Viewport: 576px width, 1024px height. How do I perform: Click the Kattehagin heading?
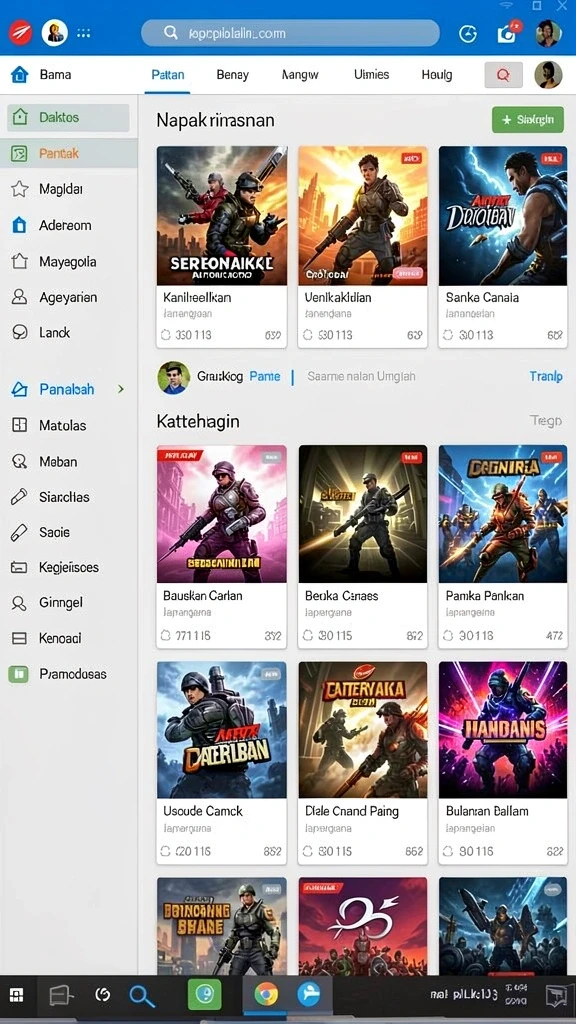pos(198,422)
